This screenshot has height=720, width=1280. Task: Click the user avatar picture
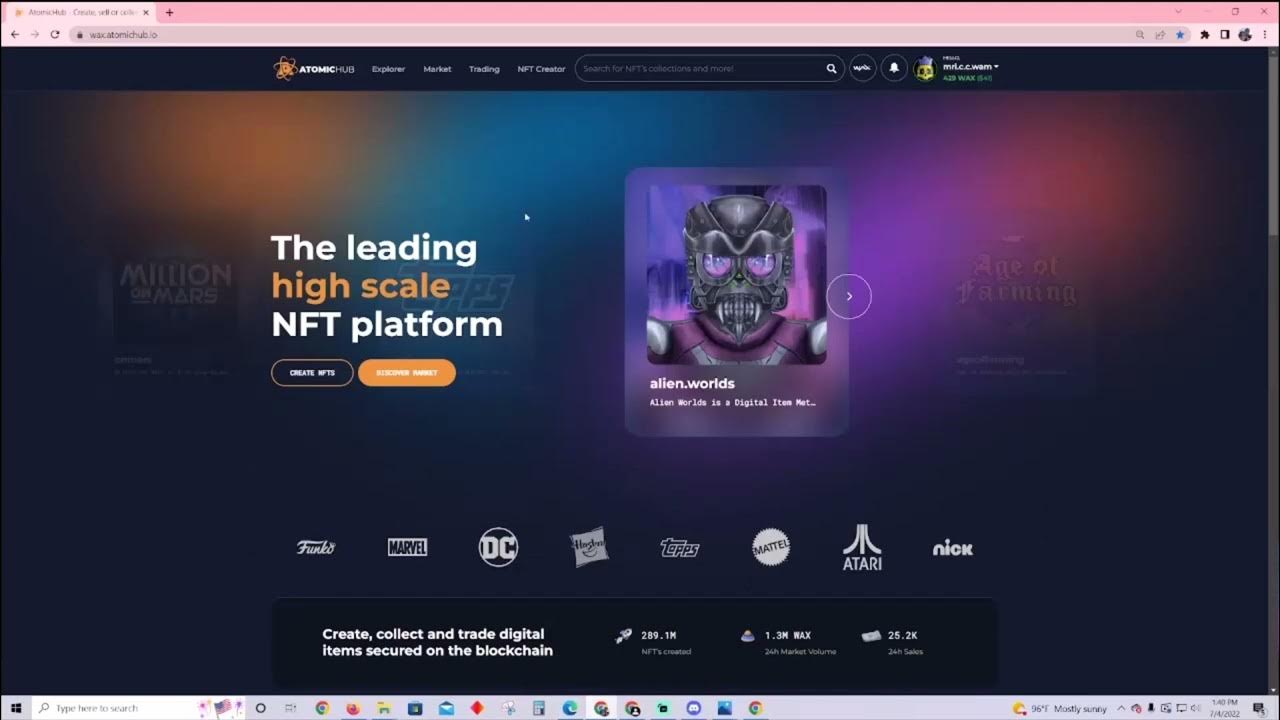[x=925, y=69]
